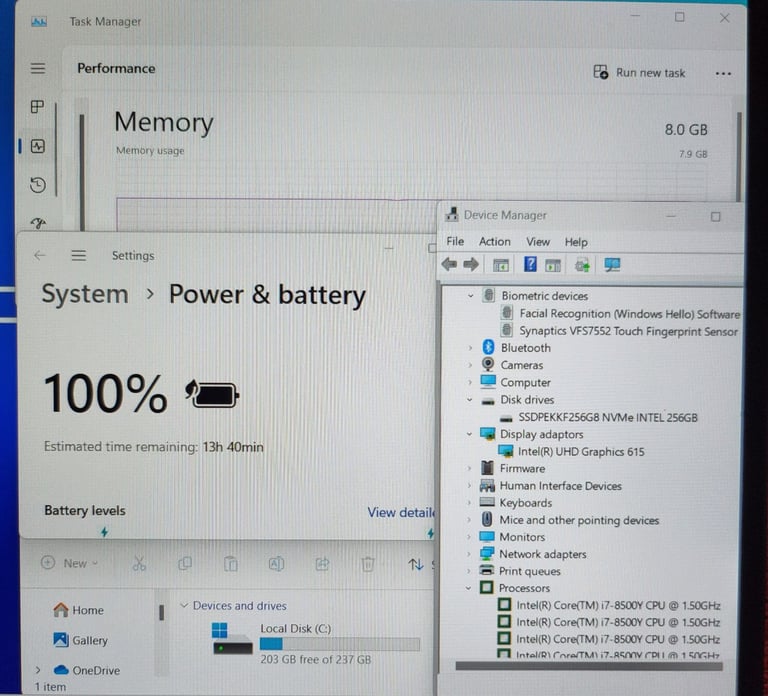Expand Human Interface Devices node

pos(469,485)
